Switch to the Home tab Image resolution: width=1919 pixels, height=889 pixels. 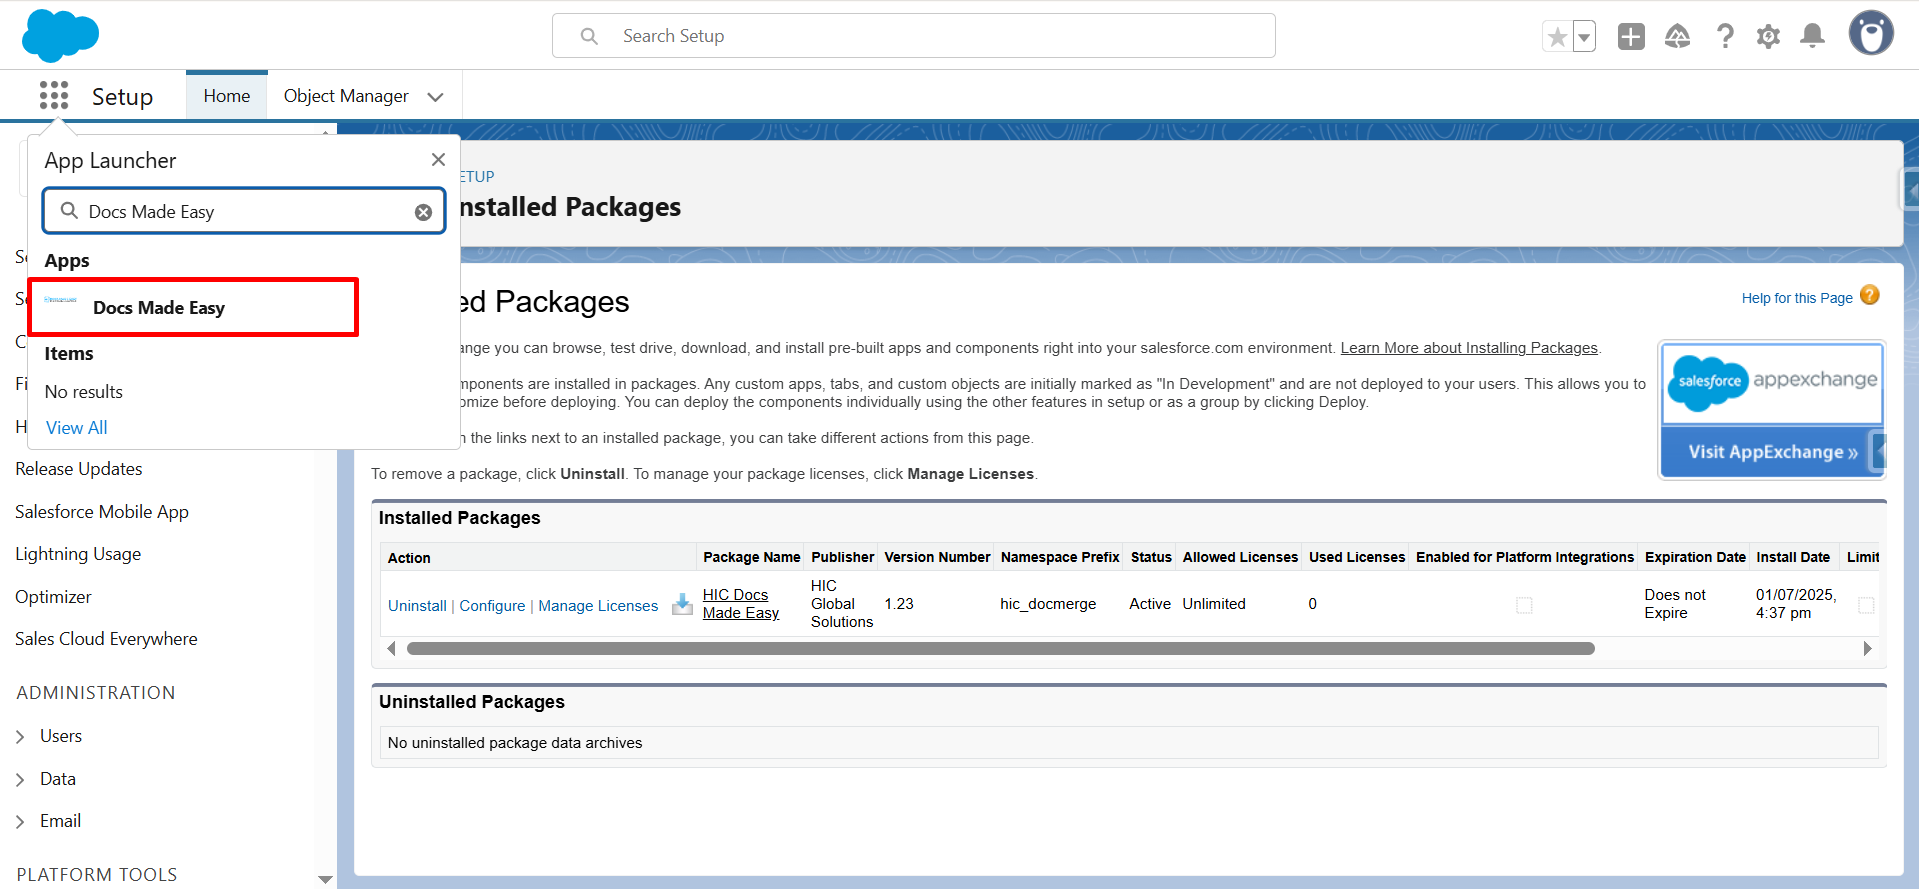[x=227, y=96]
